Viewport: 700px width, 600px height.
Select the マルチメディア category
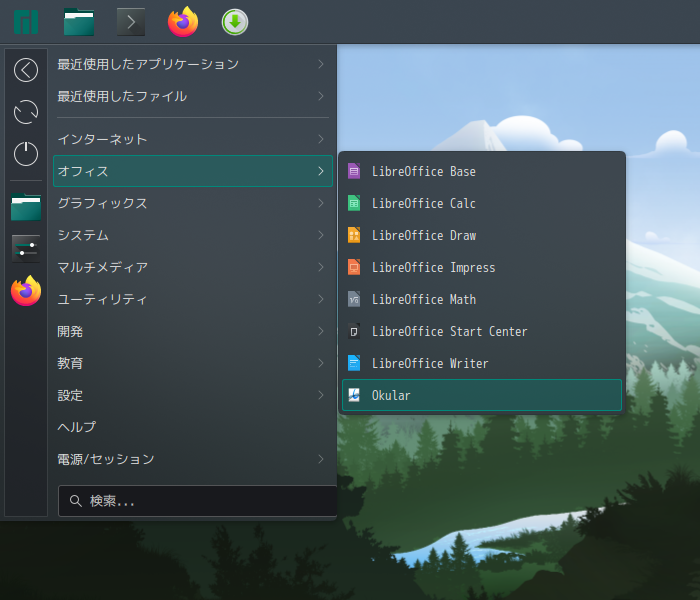[193, 267]
